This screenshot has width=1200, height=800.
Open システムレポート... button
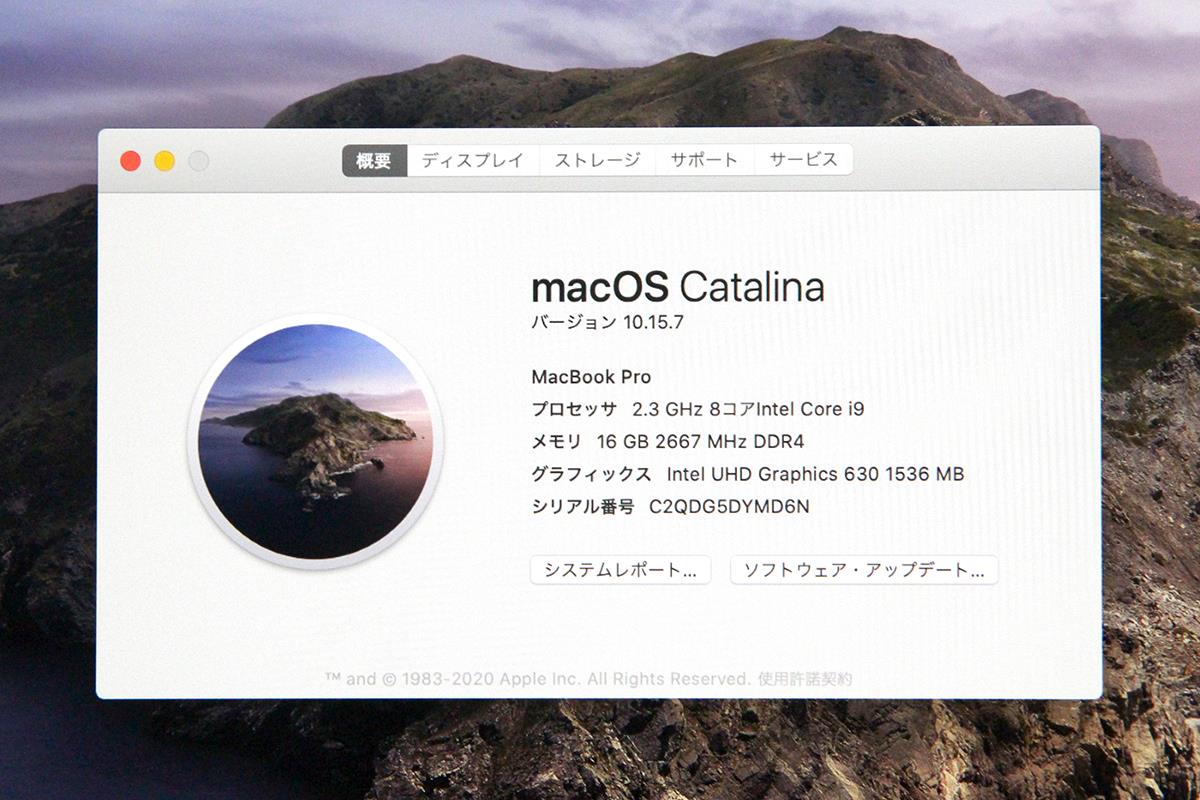(x=620, y=570)
